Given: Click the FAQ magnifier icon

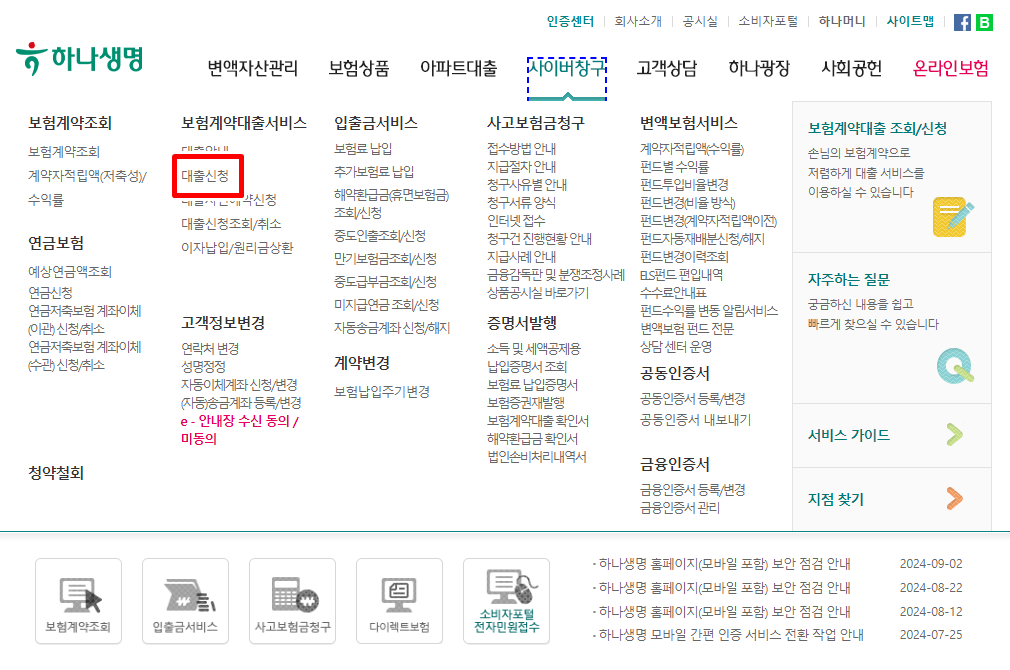Looking at the screenshot, I should pyautogui.click(x=955, y=366).
